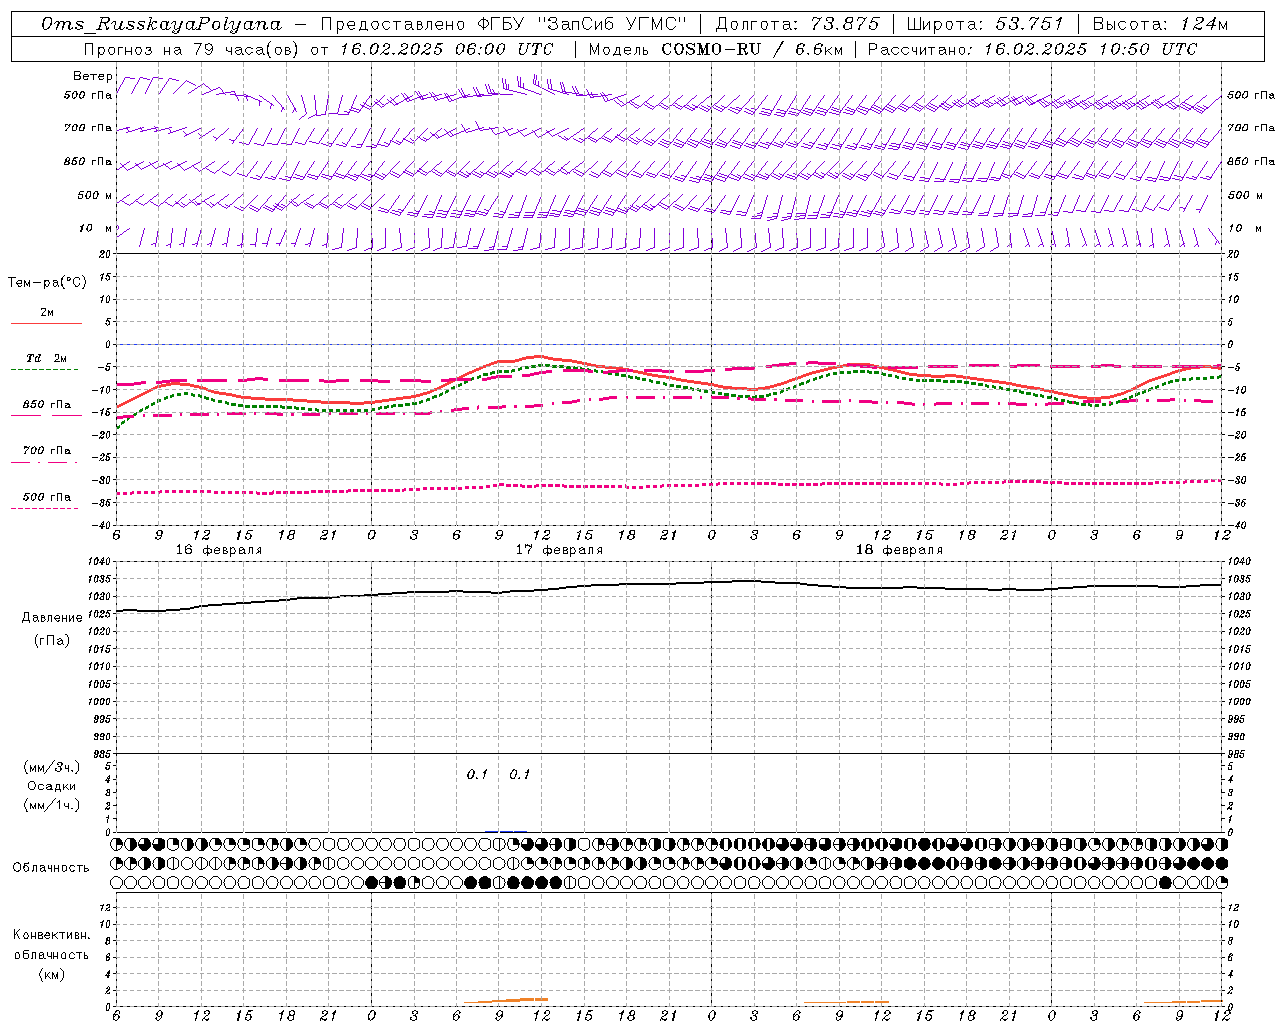The height and width of the screenshot is (1024, 1280).
Task: Click the Конвективн. label
Action: (x=51, y=935)
